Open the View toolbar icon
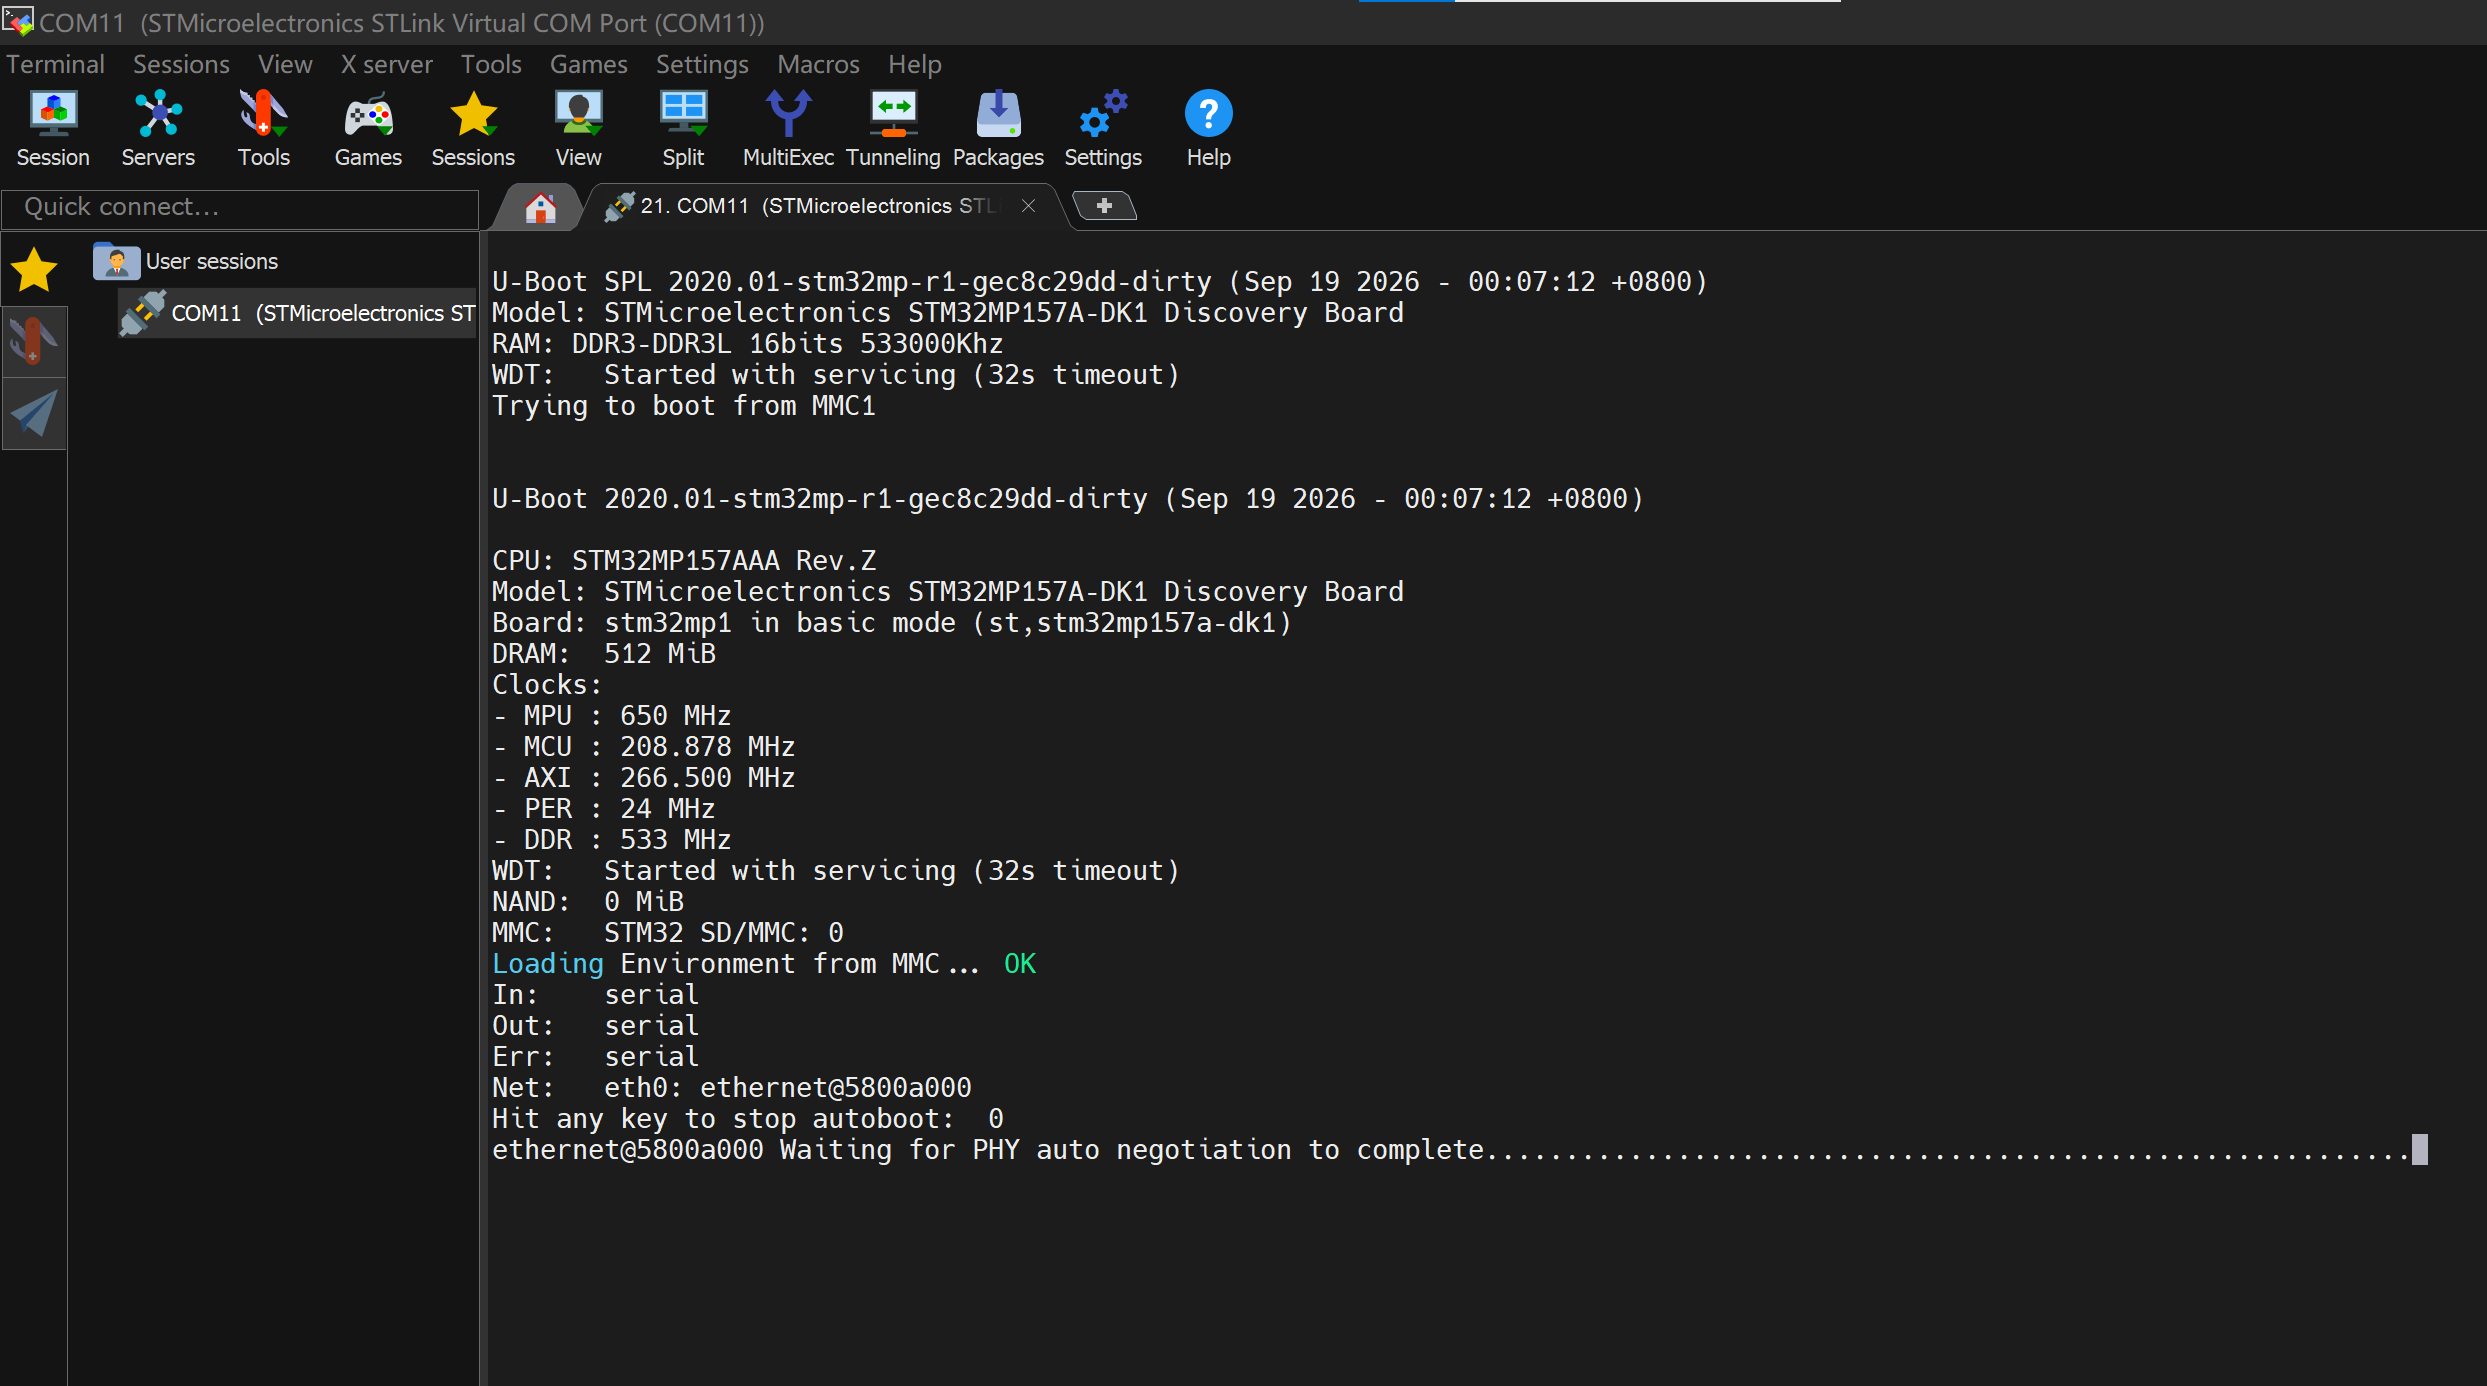This screenshot has height=1386, width=2487. (578, 129)
